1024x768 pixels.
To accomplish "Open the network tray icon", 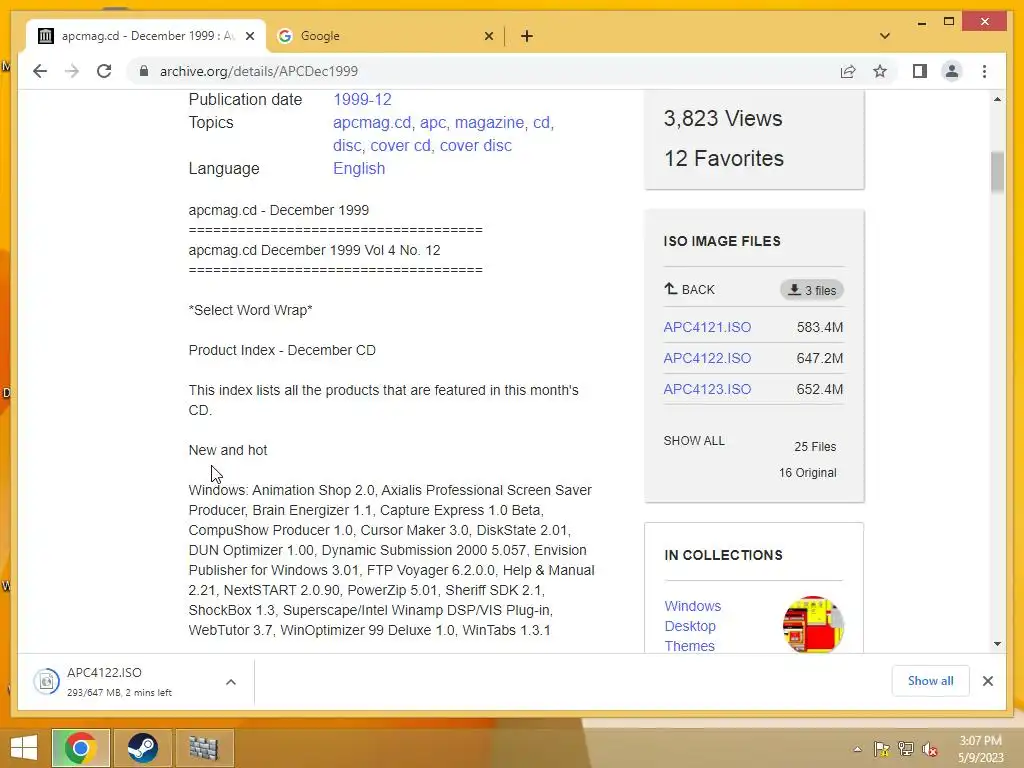I will point(906,749).
